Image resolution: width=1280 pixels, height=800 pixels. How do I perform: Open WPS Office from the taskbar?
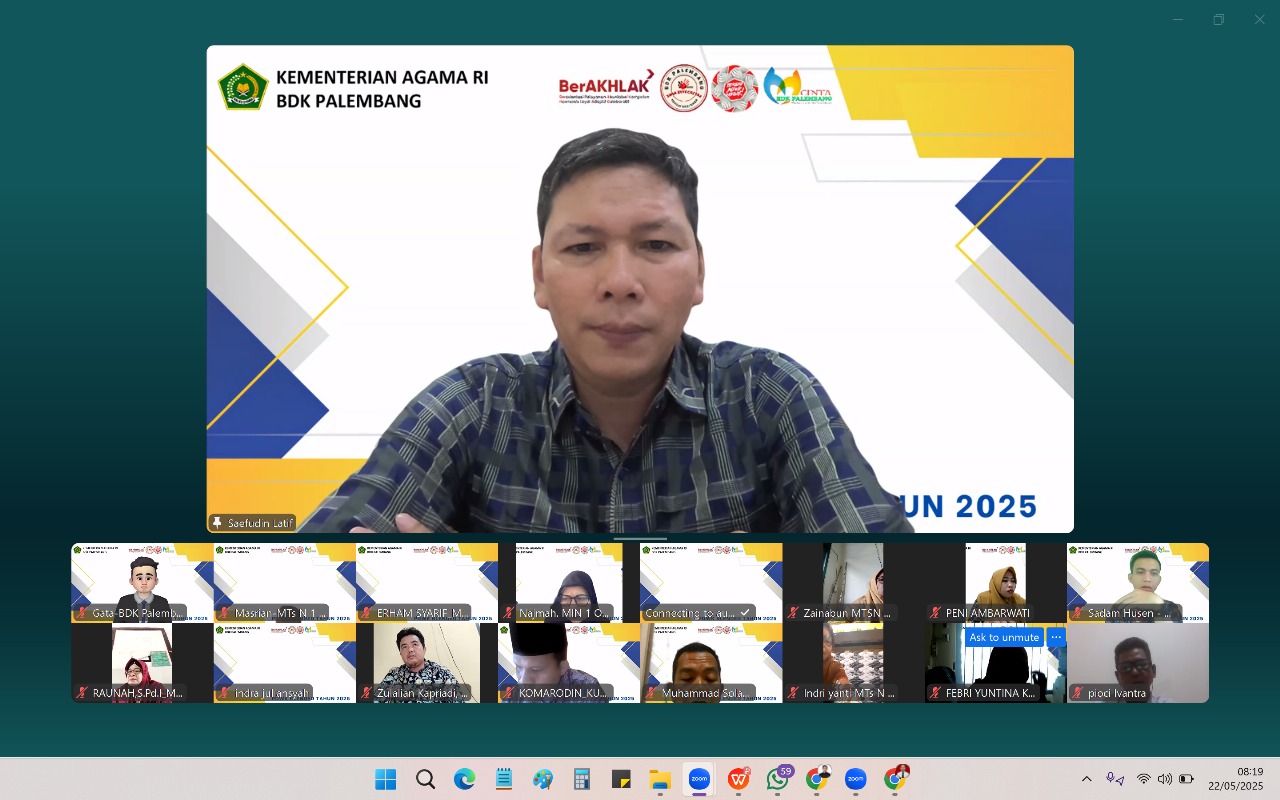coord(738,778)
